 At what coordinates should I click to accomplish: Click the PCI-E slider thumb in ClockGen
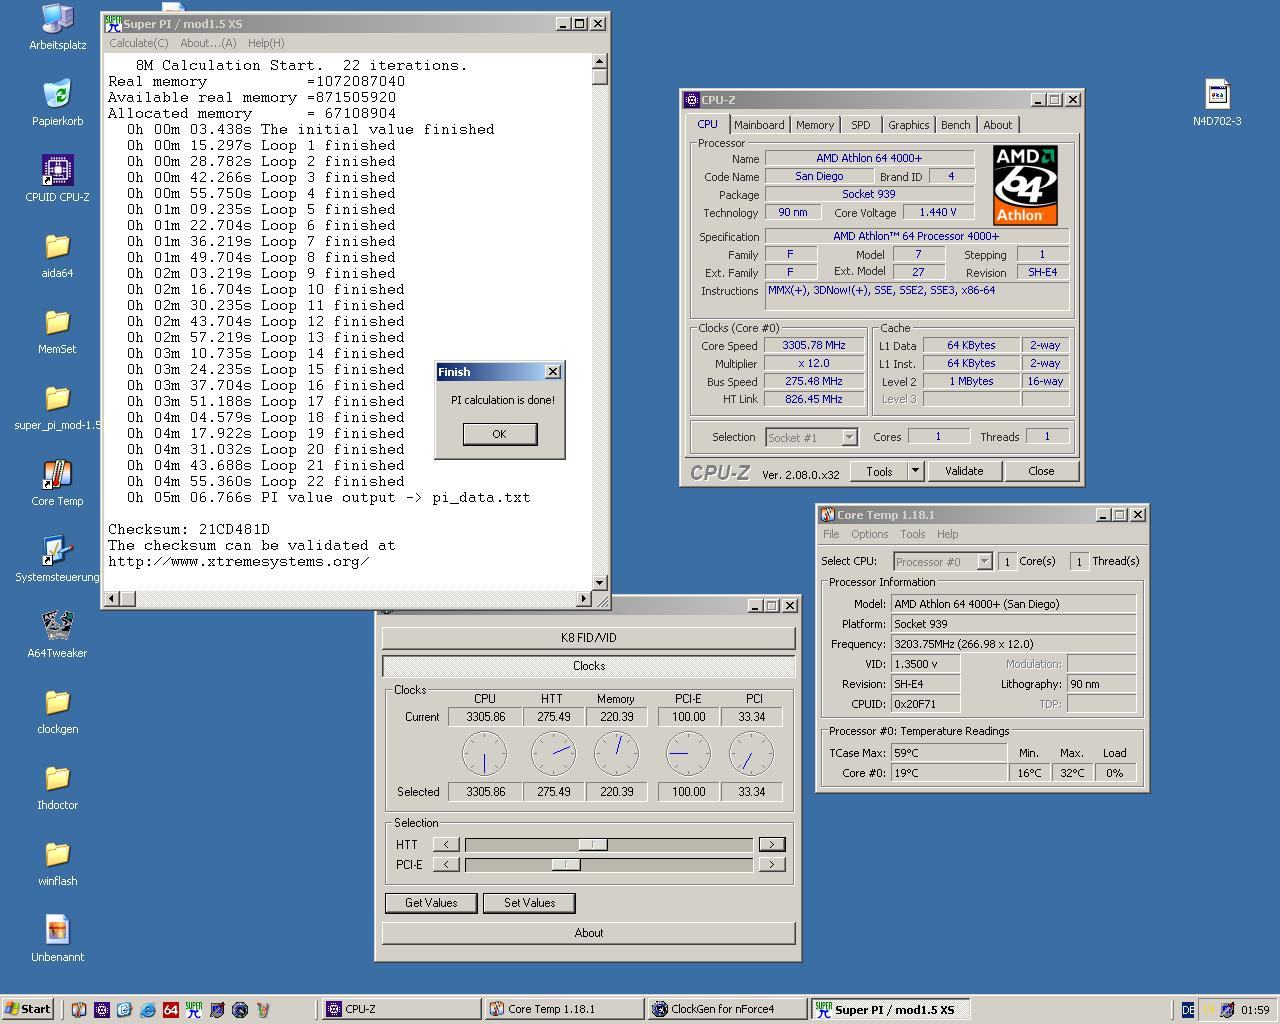(x=566, y=865)
